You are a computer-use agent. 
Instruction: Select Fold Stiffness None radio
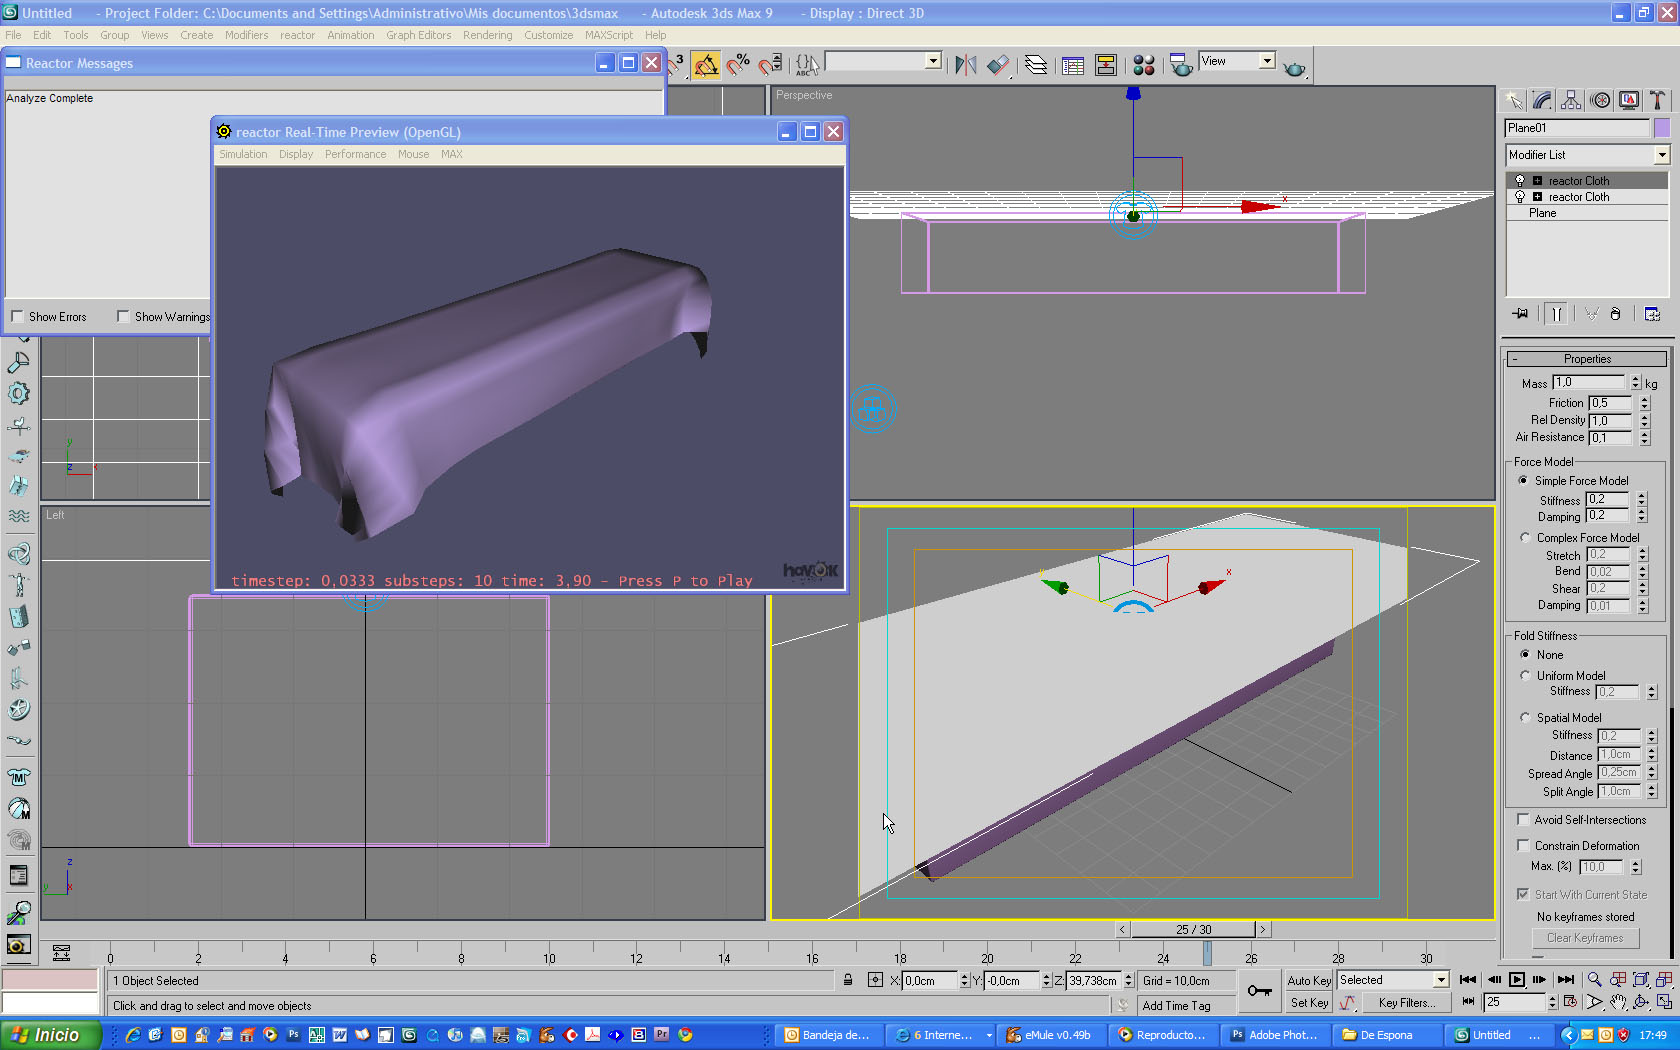click(x=1525, y=655)
